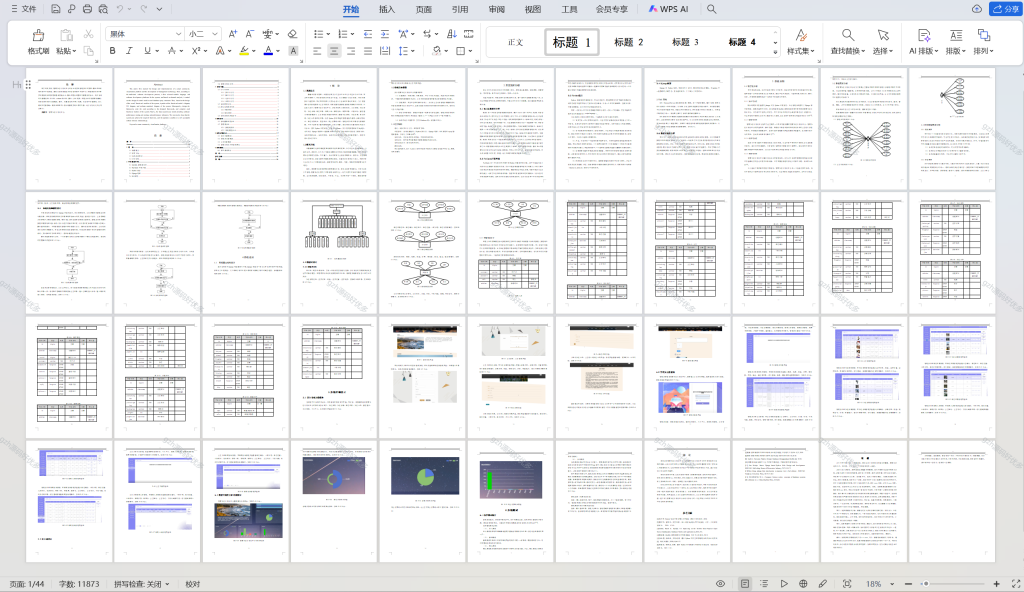1024x592 pixels.
Task: Click the cut scissors icon
Action: click(88, 34)
